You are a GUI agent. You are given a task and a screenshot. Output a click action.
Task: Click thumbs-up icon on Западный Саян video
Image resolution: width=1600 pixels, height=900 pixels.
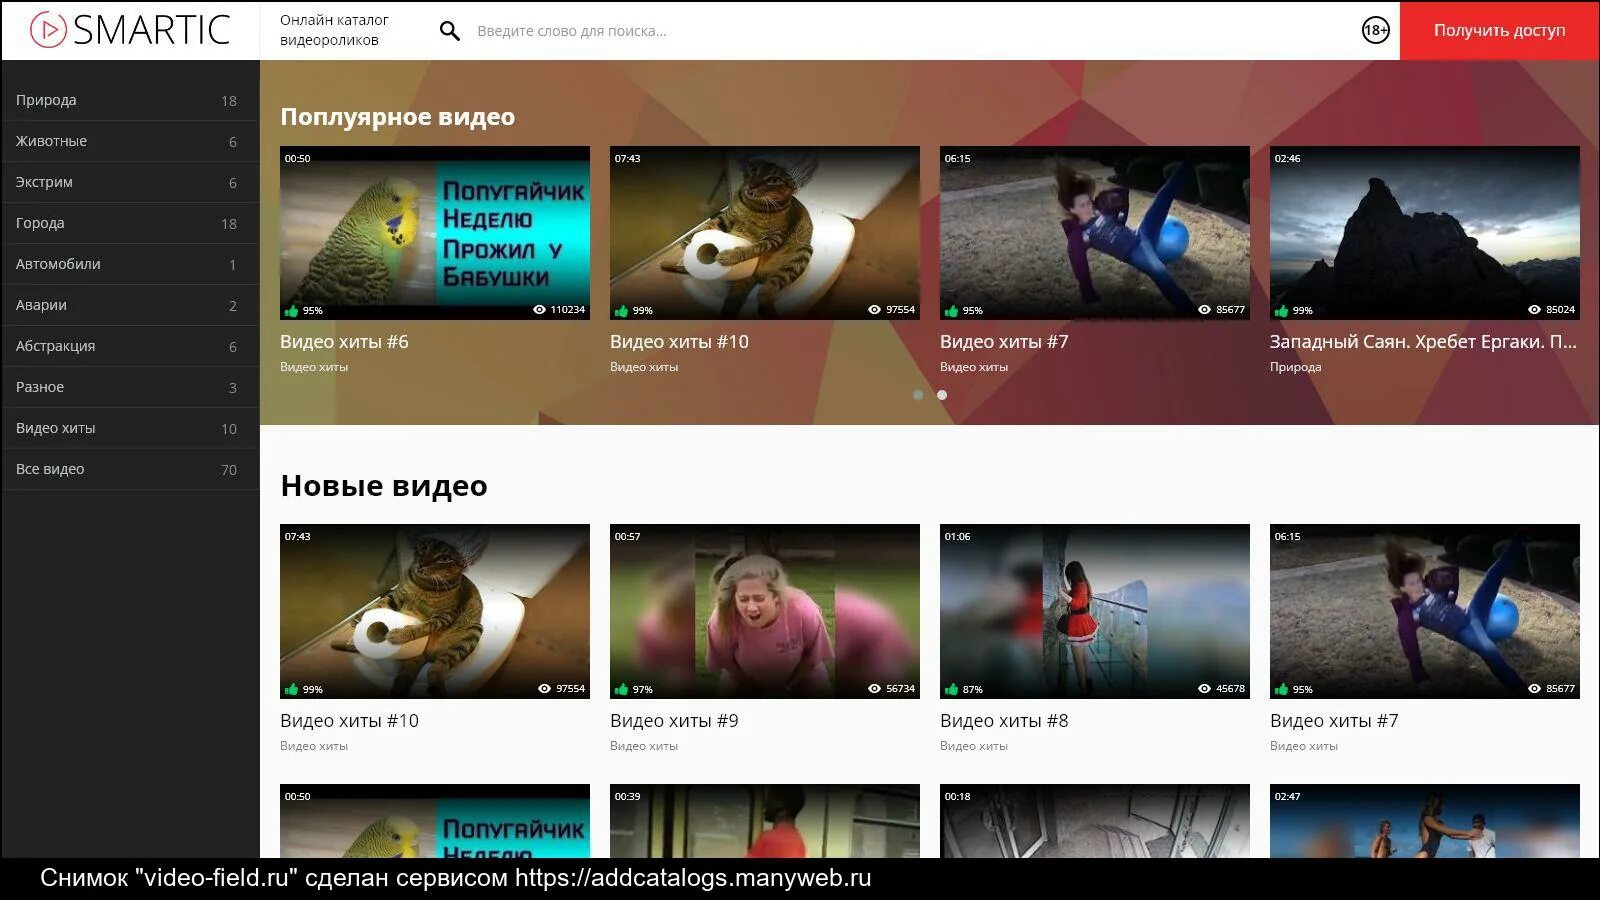[1282, 310]
